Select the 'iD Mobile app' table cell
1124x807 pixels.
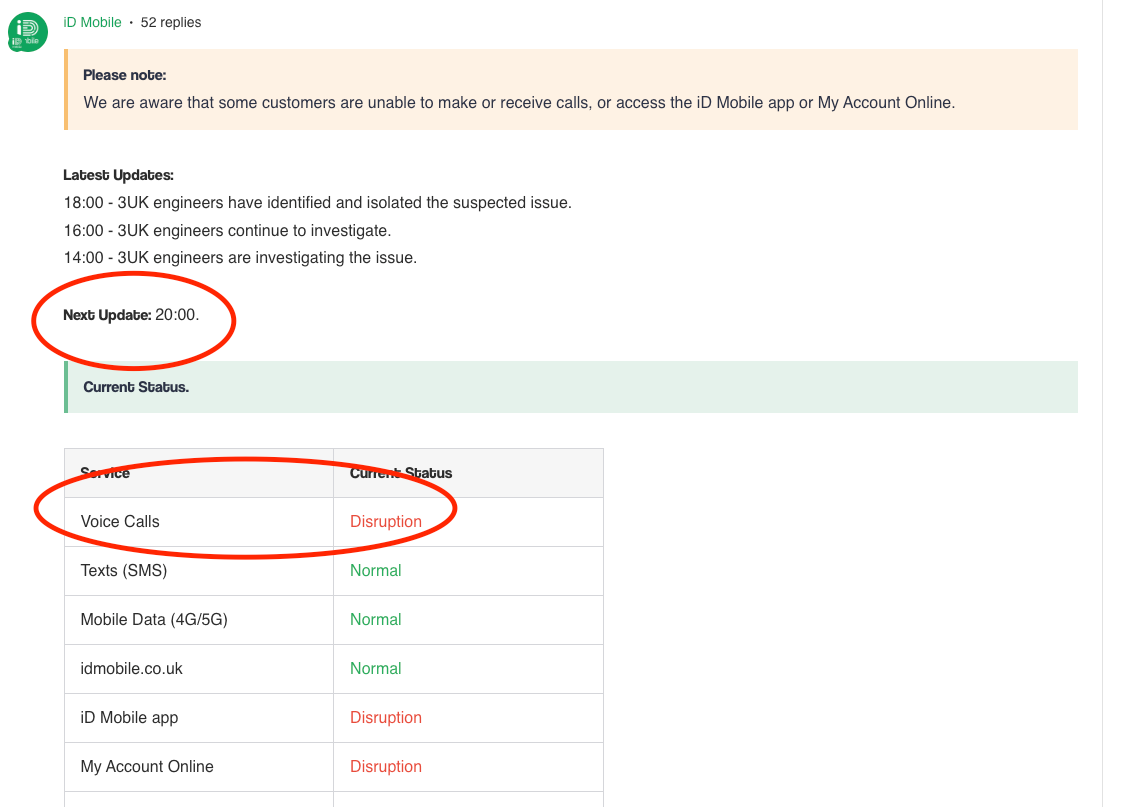point(199,717)
